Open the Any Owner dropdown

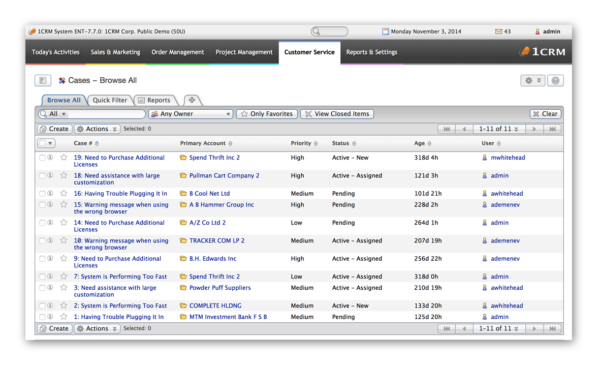191,114
